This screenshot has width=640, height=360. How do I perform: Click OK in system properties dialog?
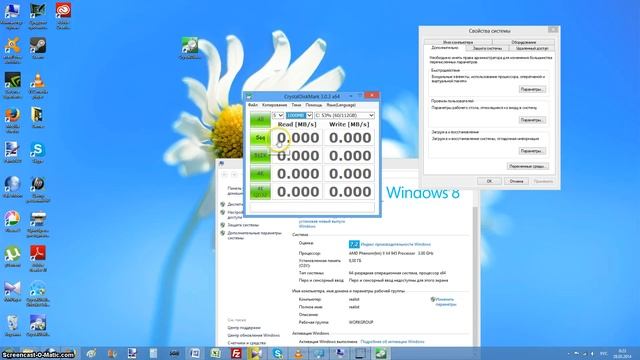tap(489, 181)
